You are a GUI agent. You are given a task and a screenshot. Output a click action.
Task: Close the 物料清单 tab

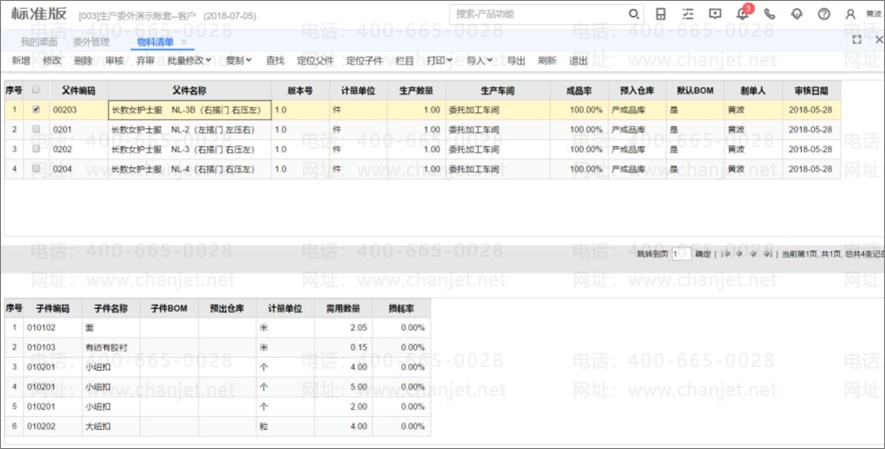point(183,42)
